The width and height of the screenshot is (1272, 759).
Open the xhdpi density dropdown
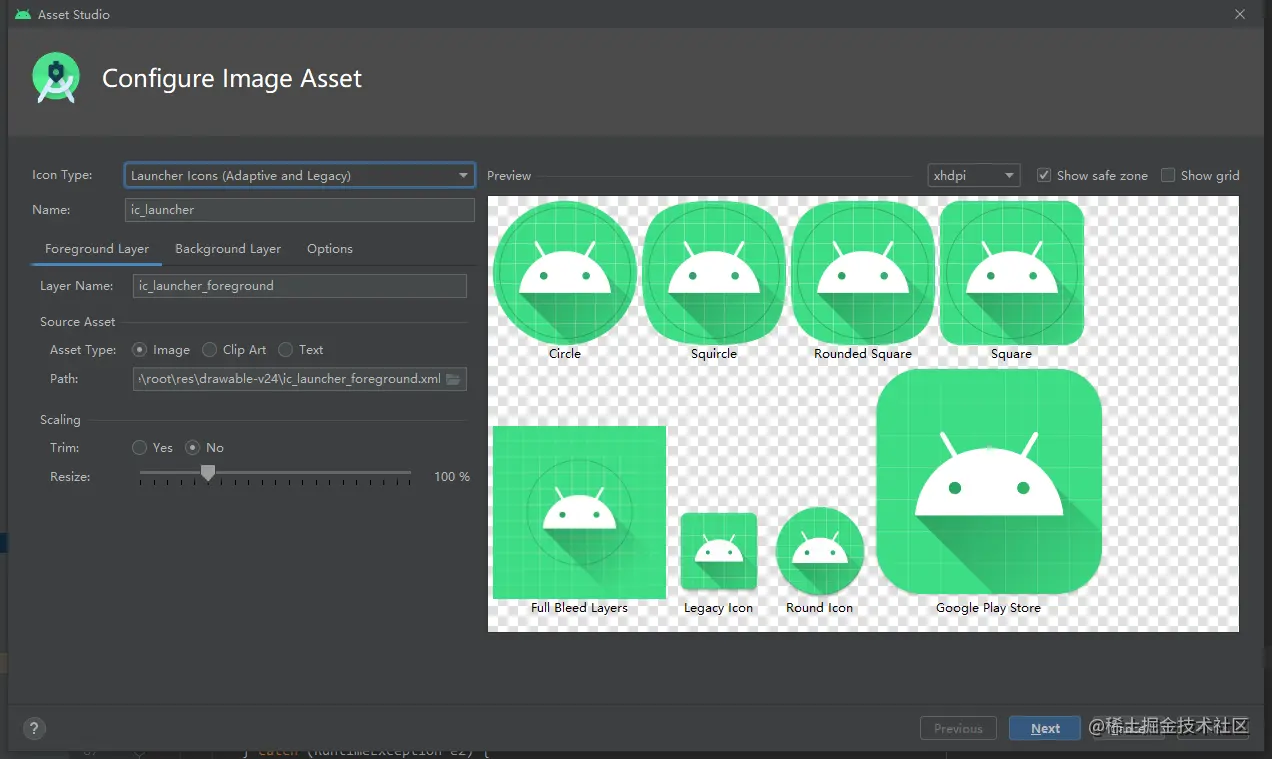pyautogui.click(x=974, y=175)
